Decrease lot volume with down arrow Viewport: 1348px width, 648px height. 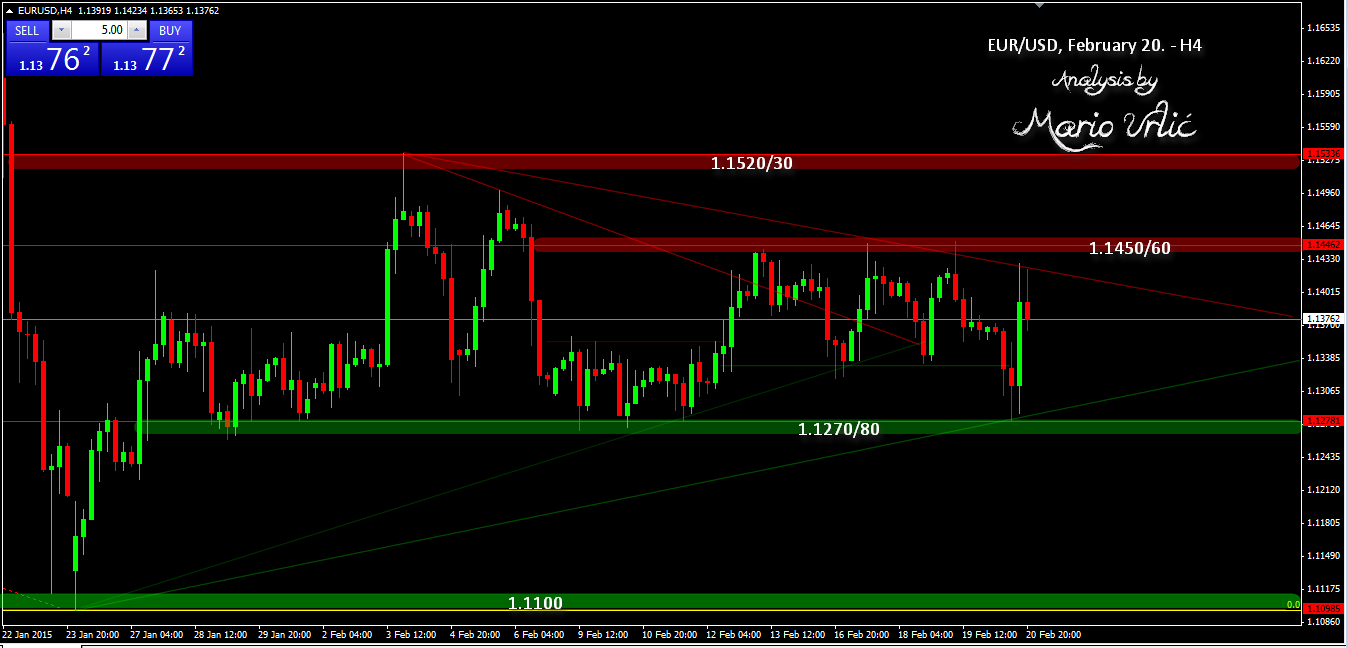(60, 30)
